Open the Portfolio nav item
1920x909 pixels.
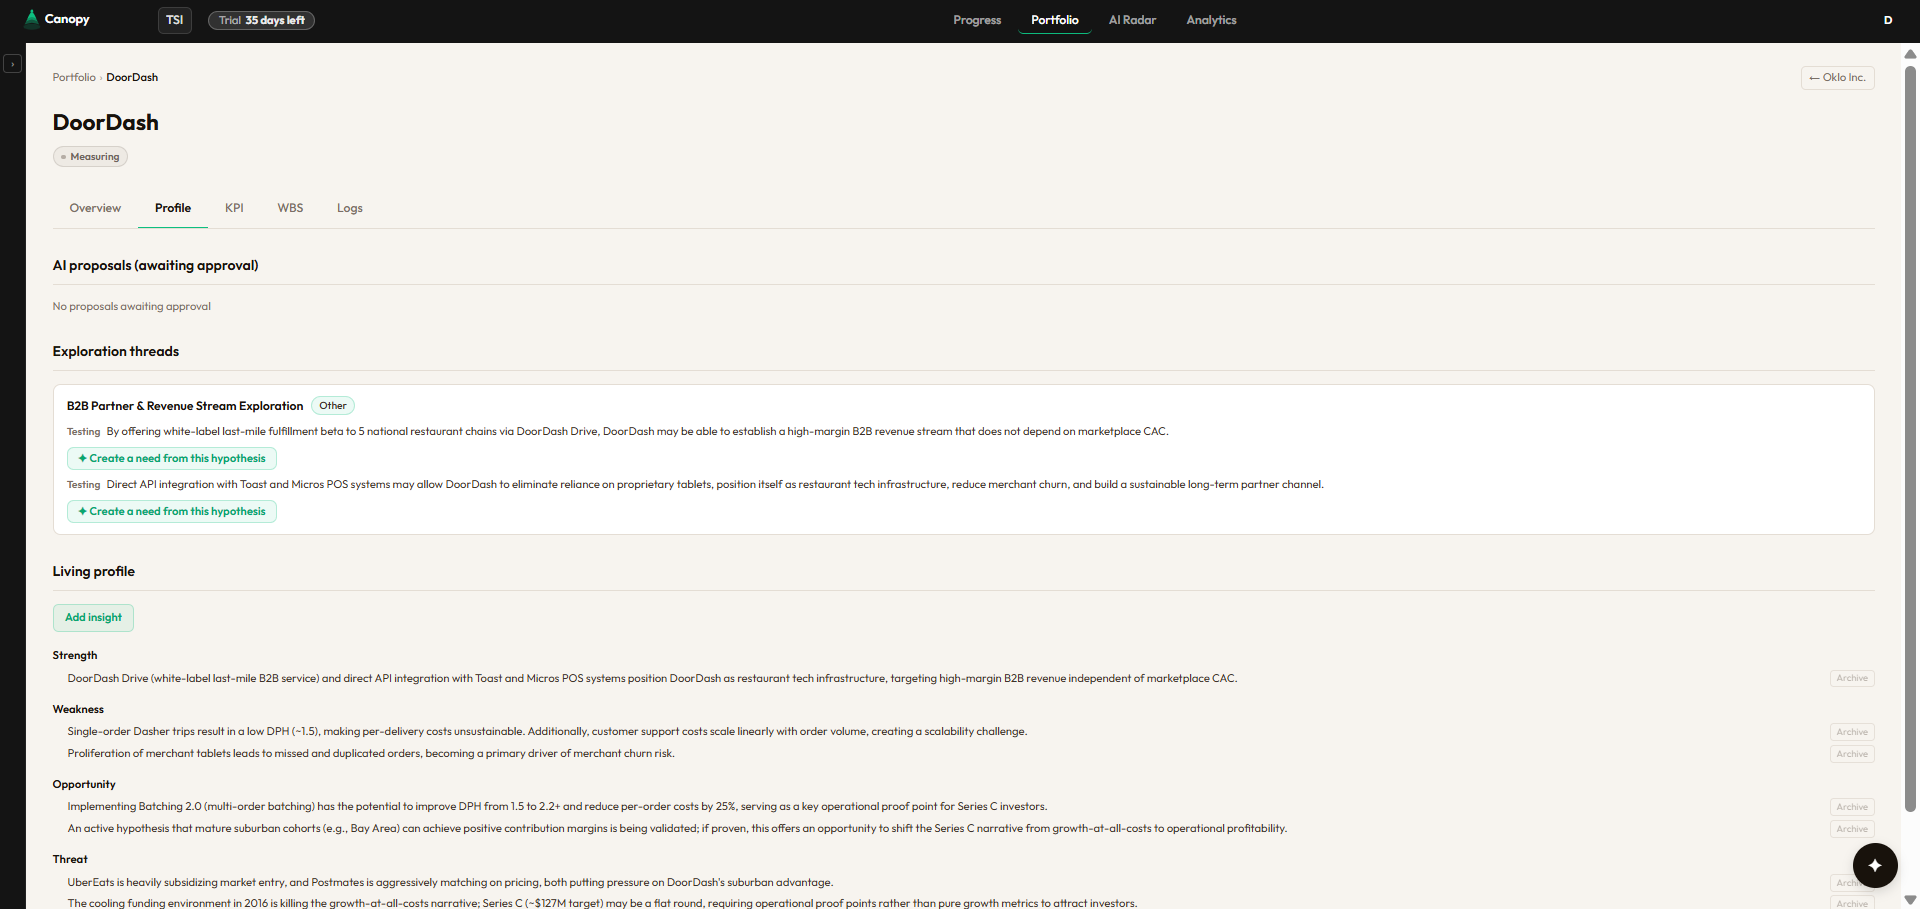1055,20
